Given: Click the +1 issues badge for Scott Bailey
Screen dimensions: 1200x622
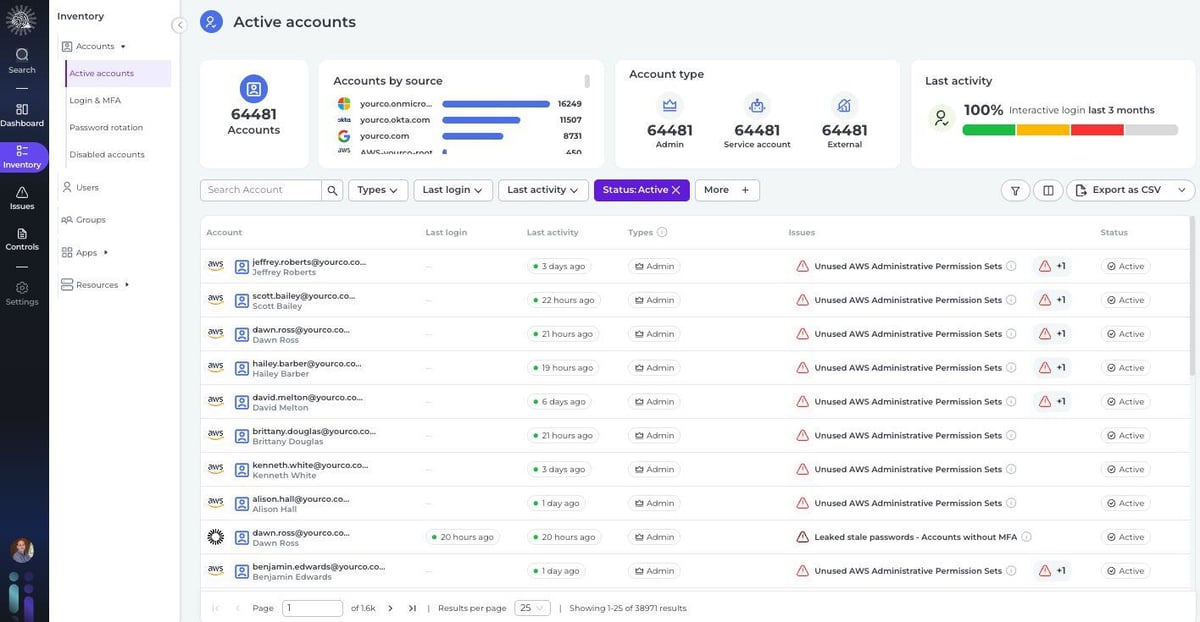Looking at the screenshot, I should [x=1052, y=300].
